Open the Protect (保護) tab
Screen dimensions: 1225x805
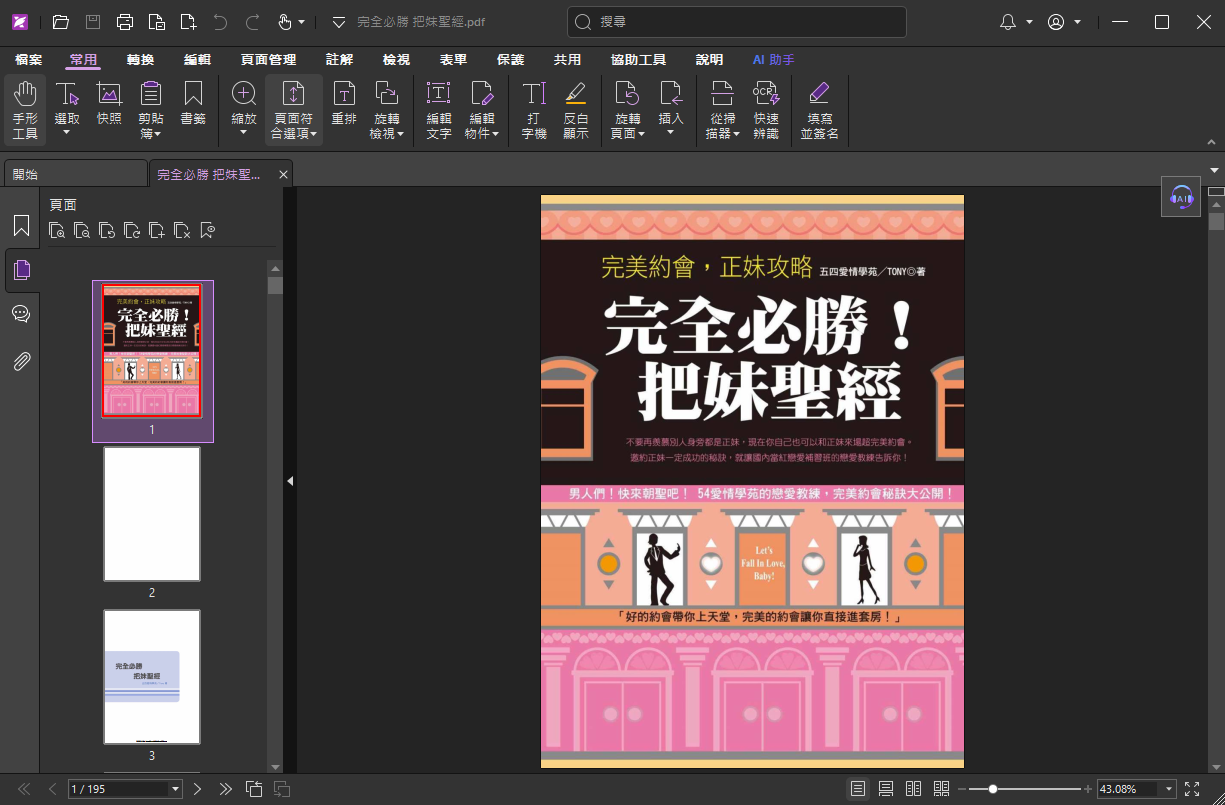point(511,60)
